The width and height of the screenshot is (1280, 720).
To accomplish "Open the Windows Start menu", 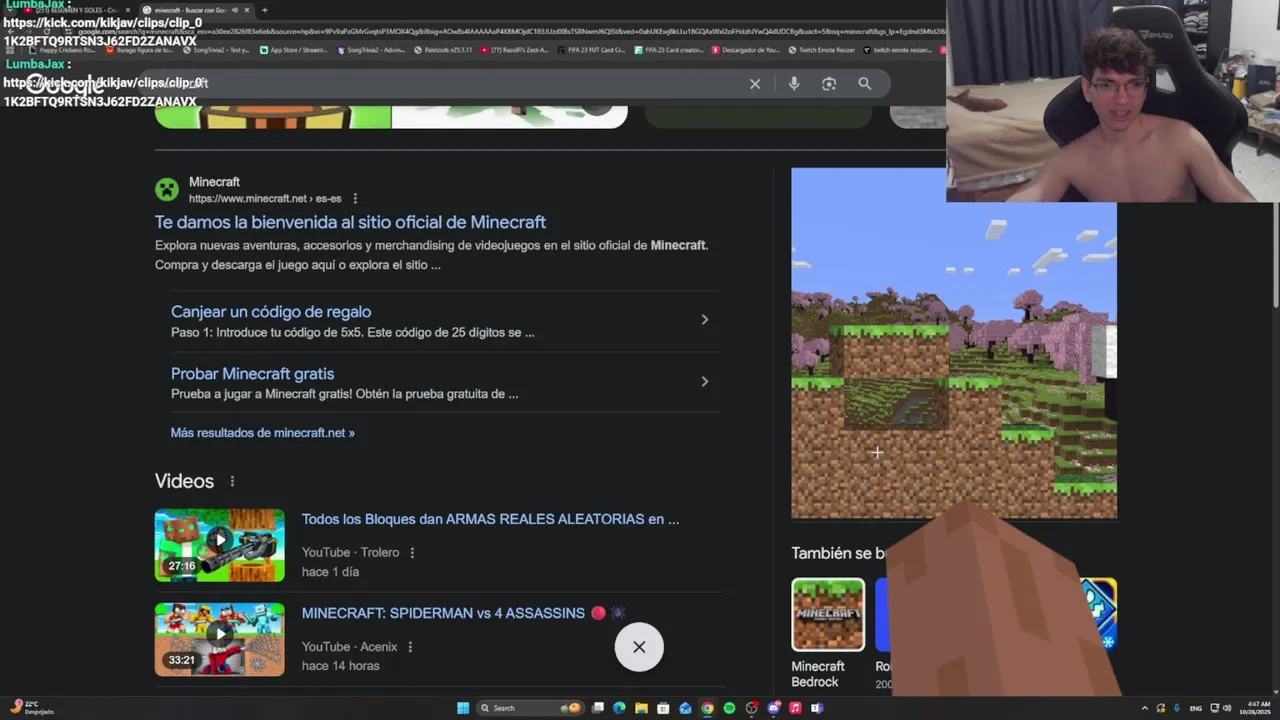I will click(x=462, y=708).
